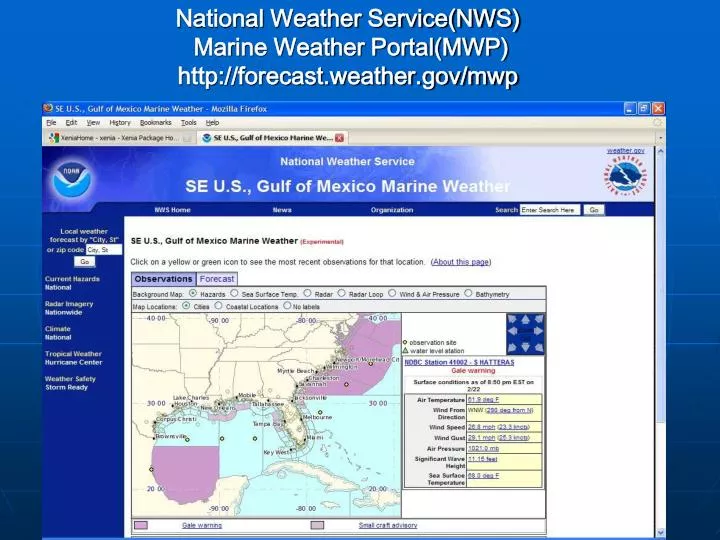Viewport: 720px width, 540px height.
Task: Select No labels map option
Action: coord(287,305)
